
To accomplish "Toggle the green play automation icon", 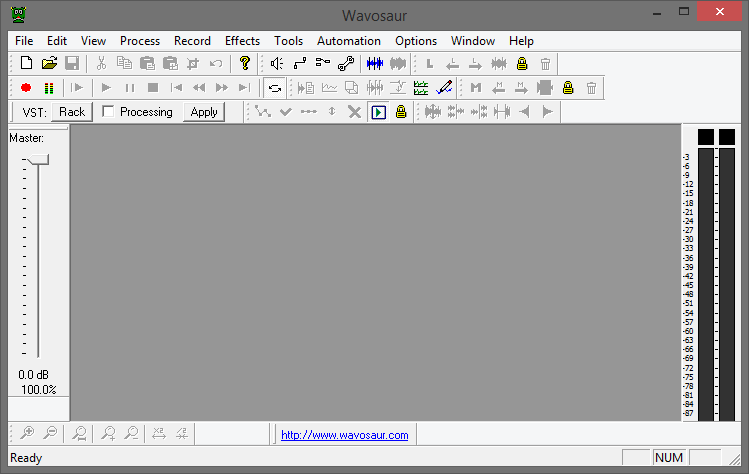I will (x=378, y=112).
